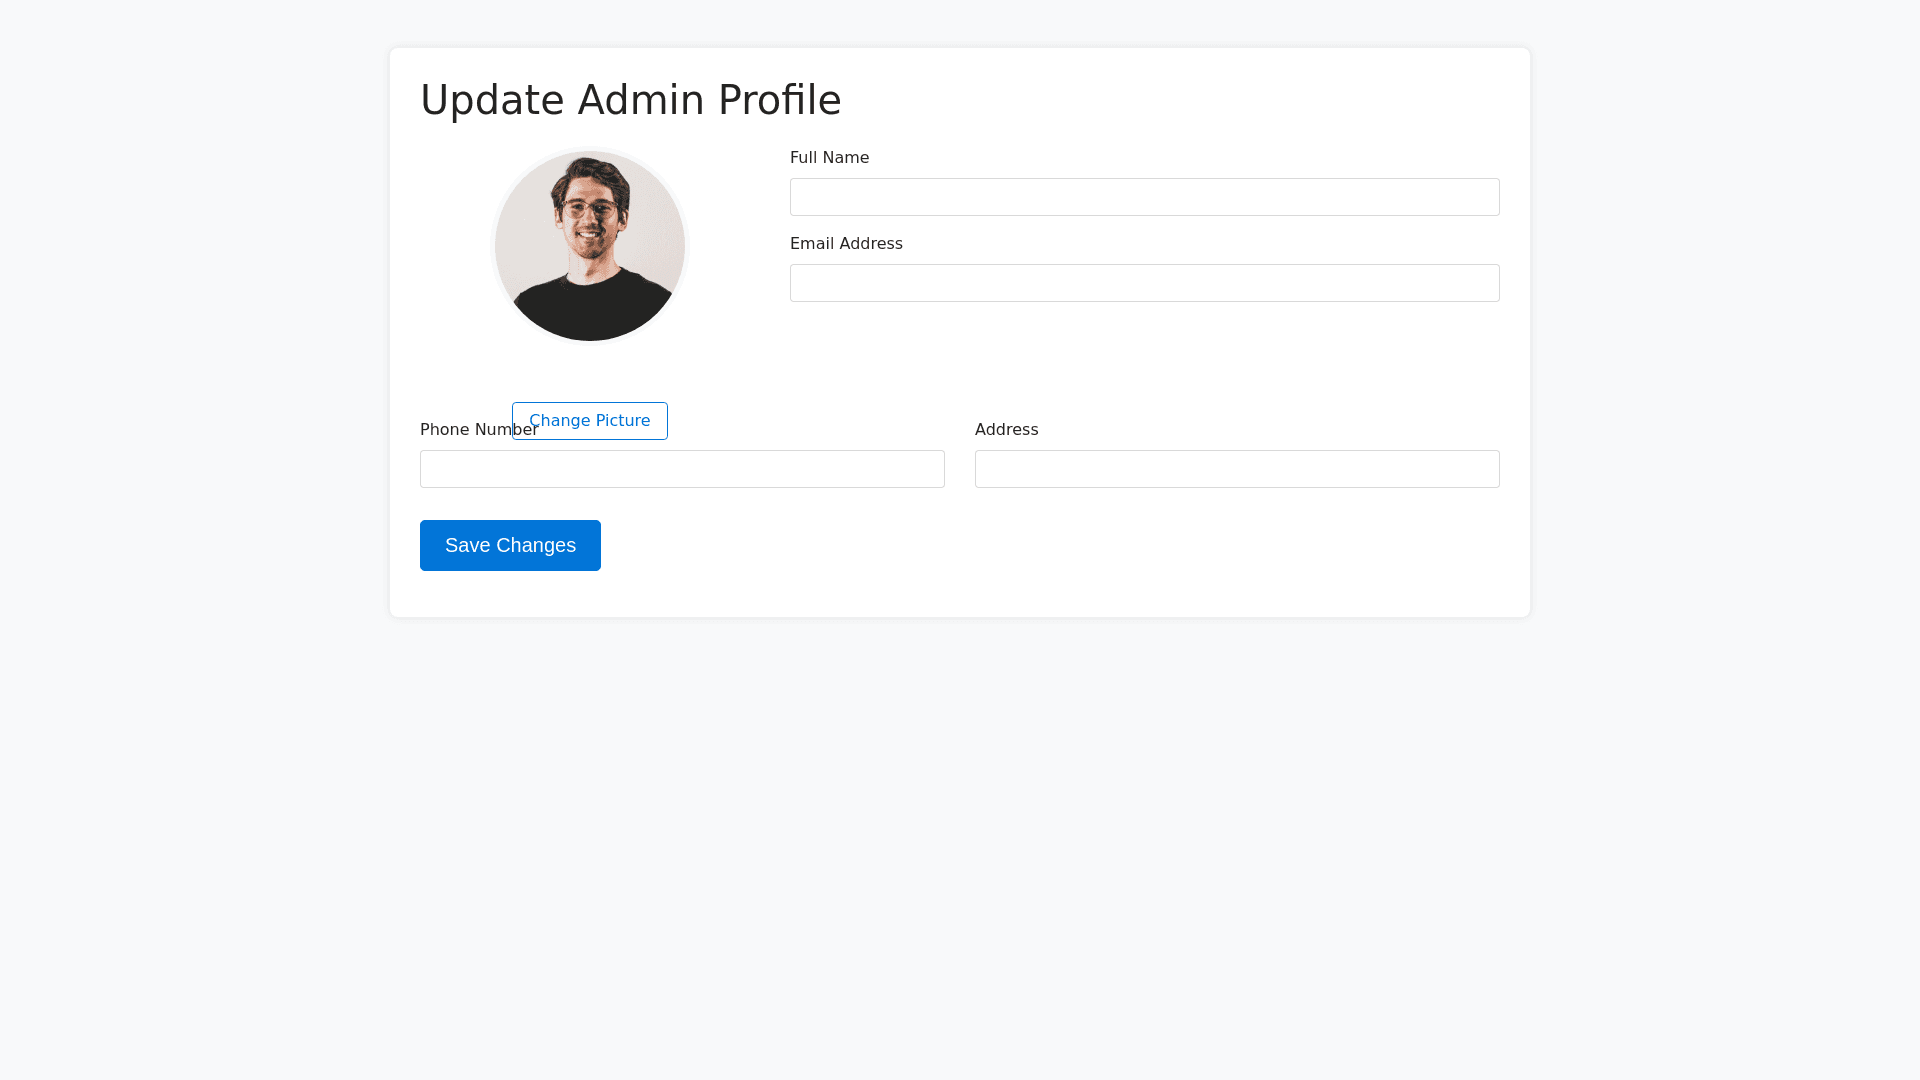Click the word Update in the title
Screen dimensions: 1920x1080
[492, 100]
